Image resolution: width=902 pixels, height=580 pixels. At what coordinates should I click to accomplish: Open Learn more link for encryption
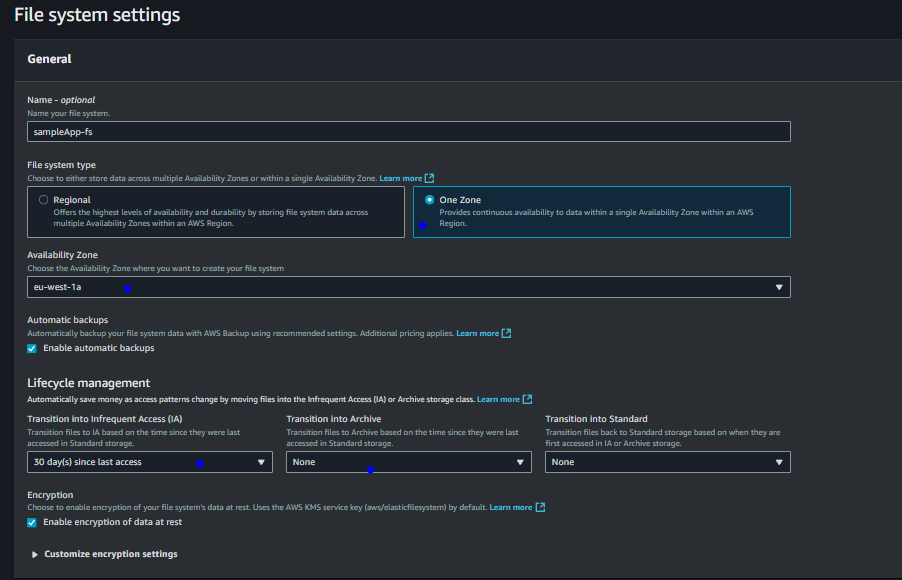tap(511, 508)
